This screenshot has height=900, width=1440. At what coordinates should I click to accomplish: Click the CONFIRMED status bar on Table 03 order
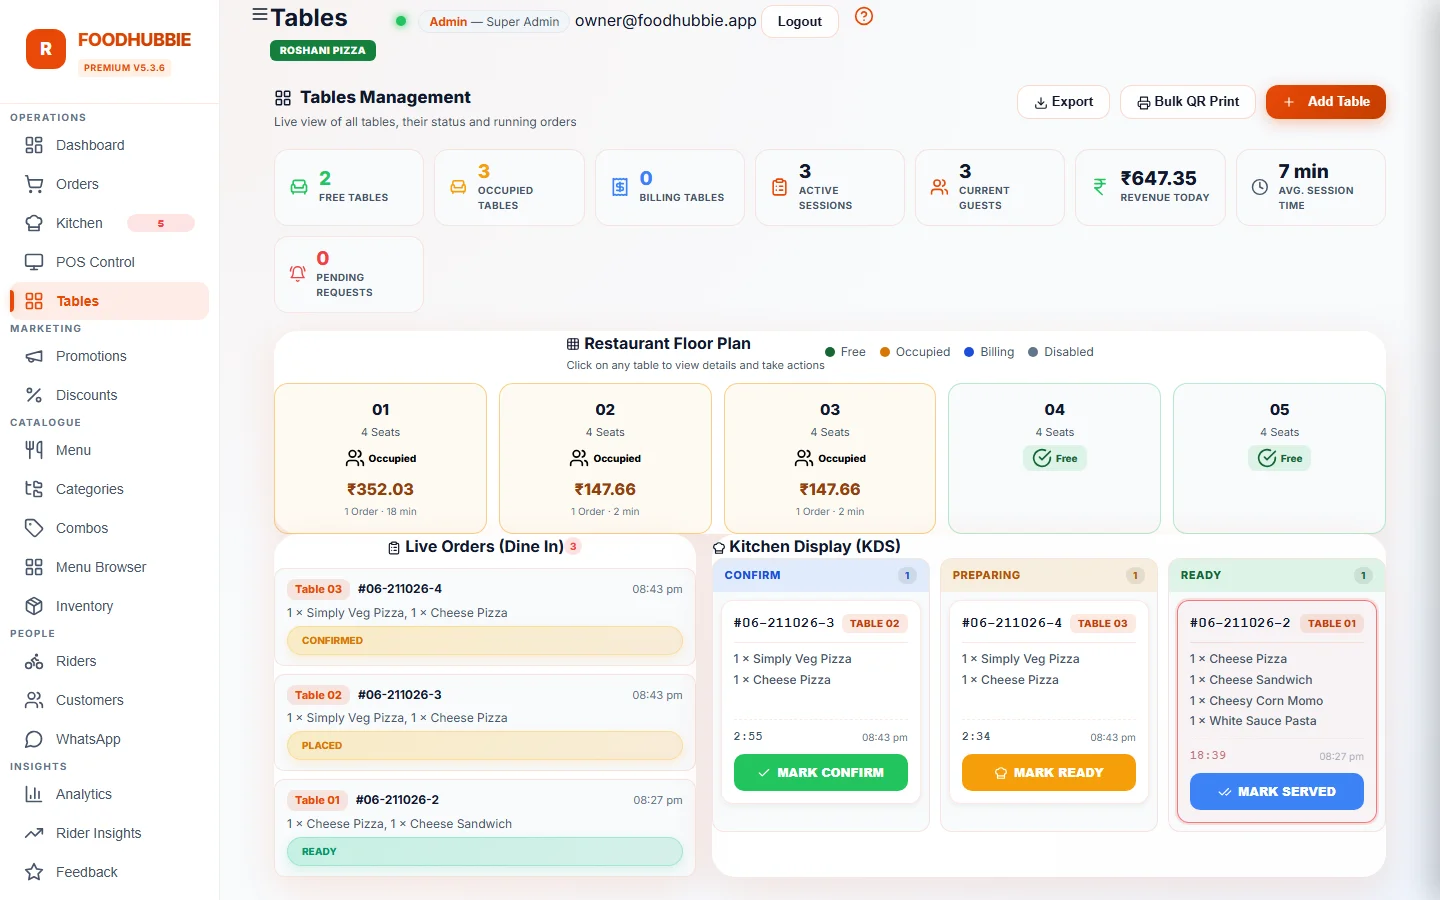pyautogui.click(x=485, y=641)
